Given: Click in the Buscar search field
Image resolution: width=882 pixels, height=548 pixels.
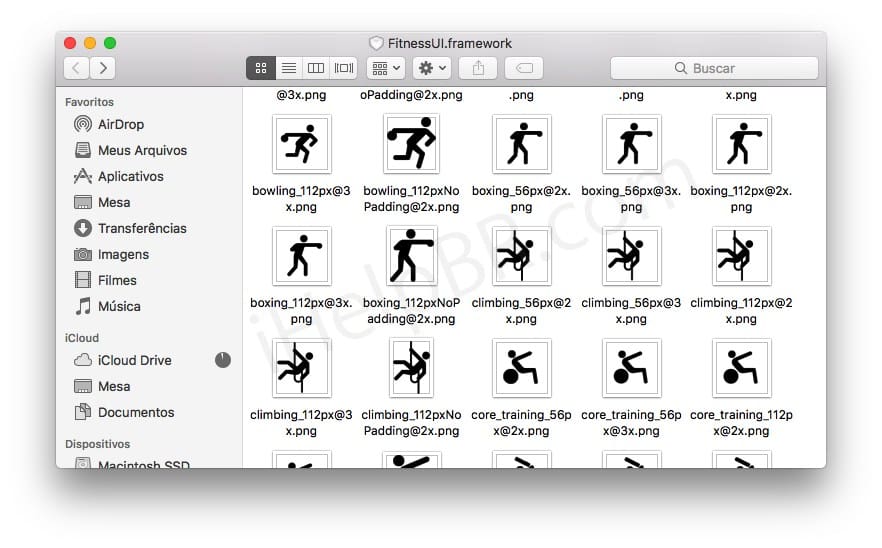Looking at the screenshot, I should pos(714,68).
